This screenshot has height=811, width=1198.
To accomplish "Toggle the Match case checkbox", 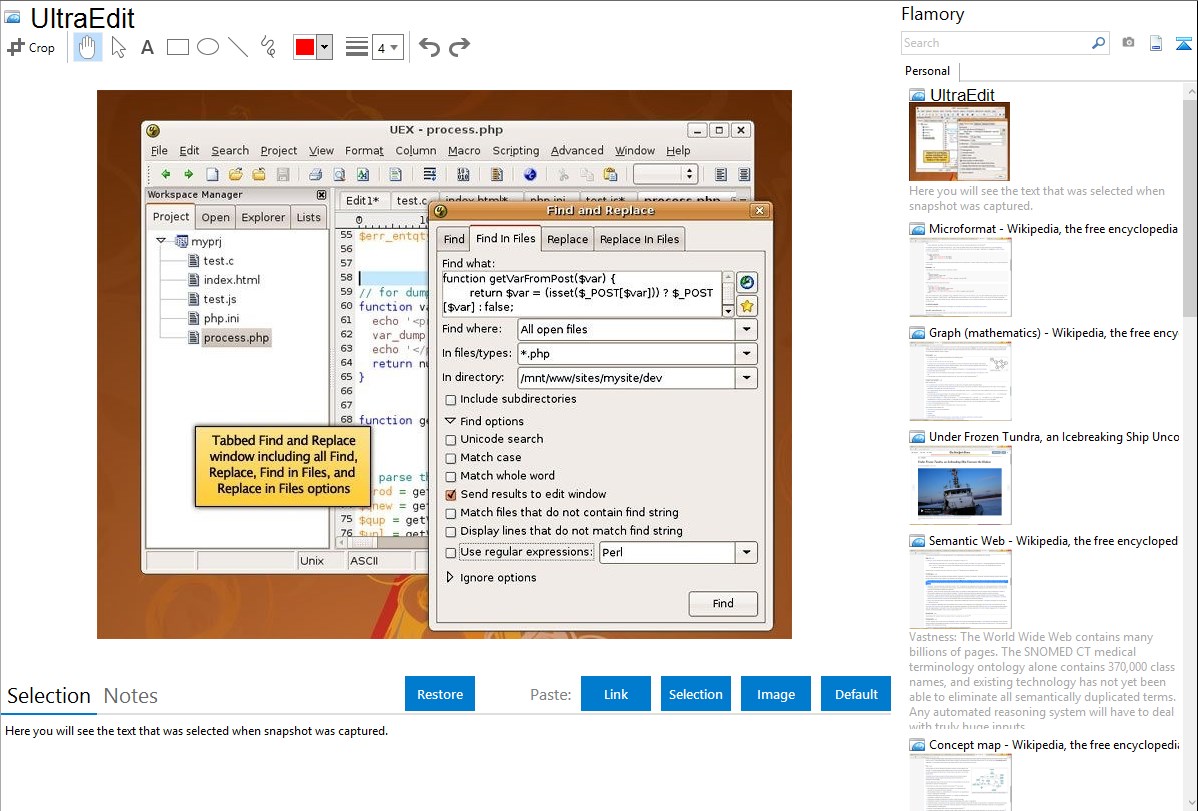I will click(451, 458).
